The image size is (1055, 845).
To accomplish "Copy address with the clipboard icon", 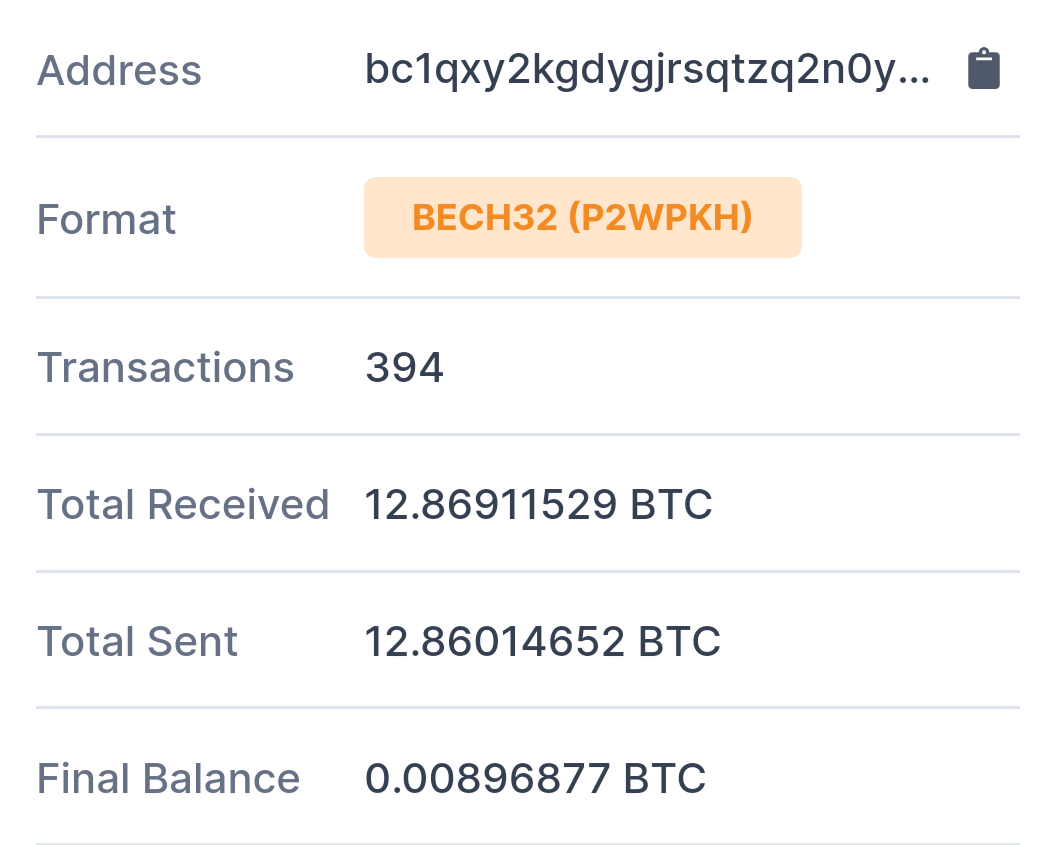I will (984, 69).
